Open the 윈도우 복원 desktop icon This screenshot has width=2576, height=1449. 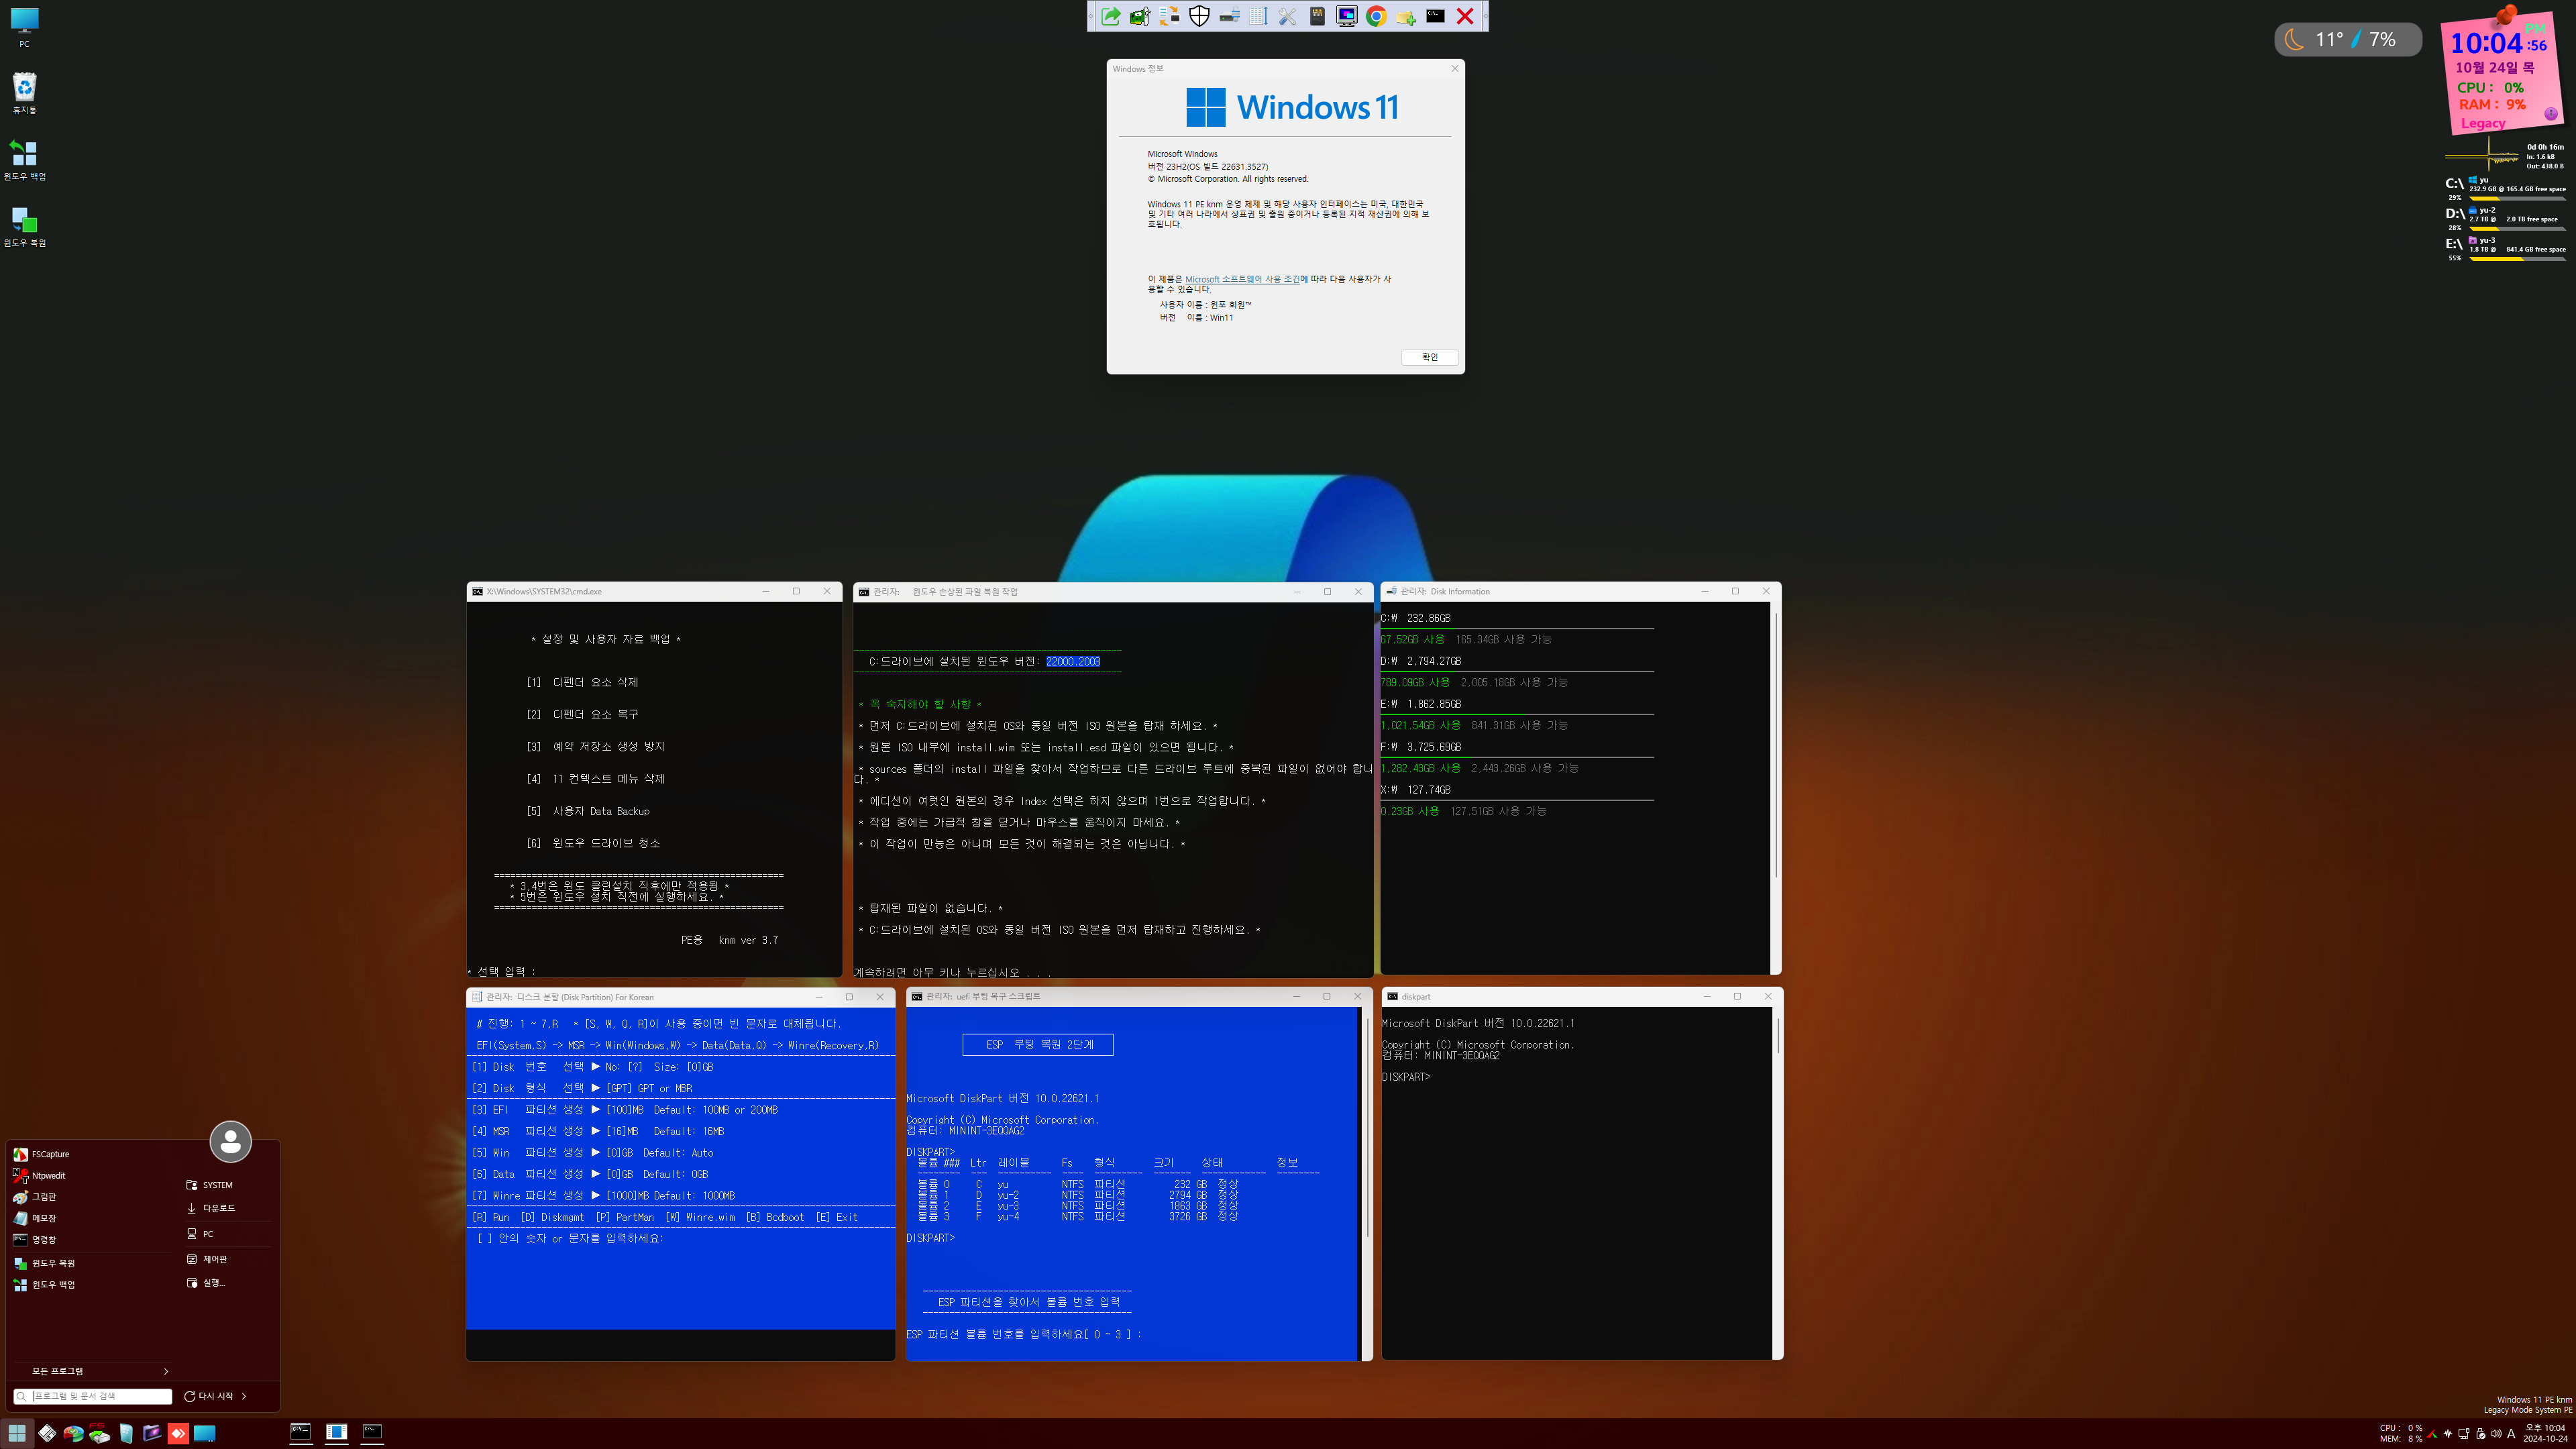pos(24,226)
